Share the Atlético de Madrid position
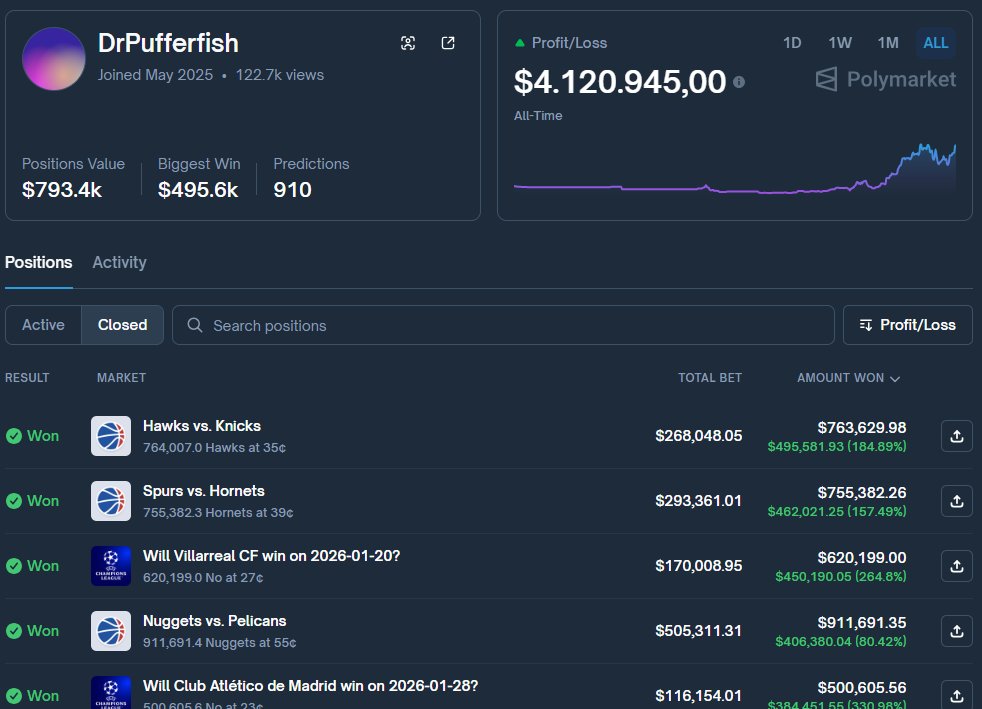This screenshot has height=709, width=982. 956,695
